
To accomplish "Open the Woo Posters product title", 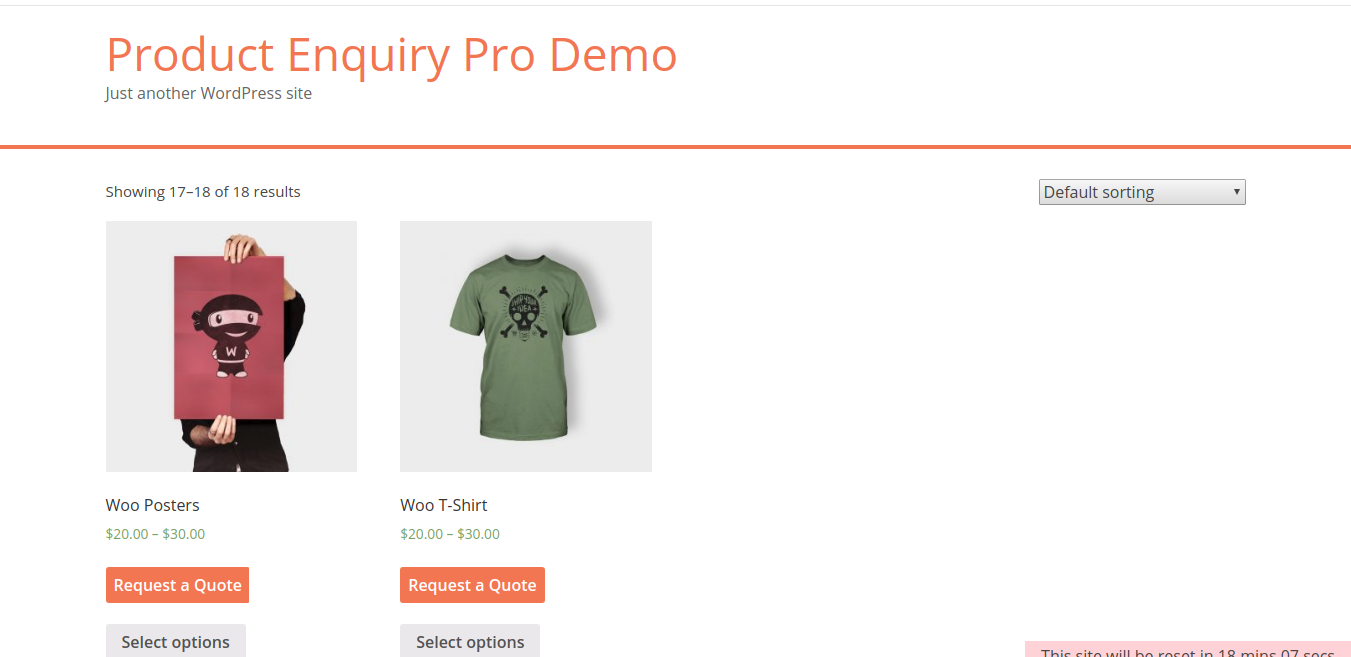I will coord(152,505).
